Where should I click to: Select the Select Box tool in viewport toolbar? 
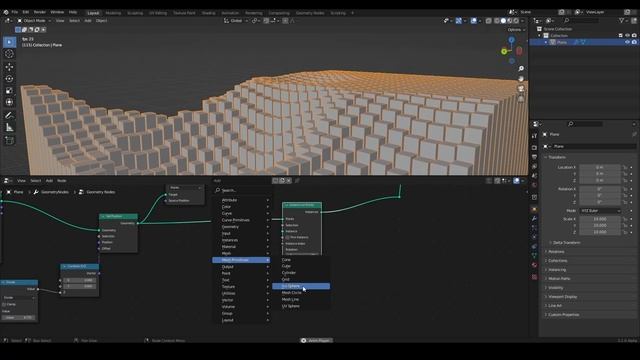(9, 42)
